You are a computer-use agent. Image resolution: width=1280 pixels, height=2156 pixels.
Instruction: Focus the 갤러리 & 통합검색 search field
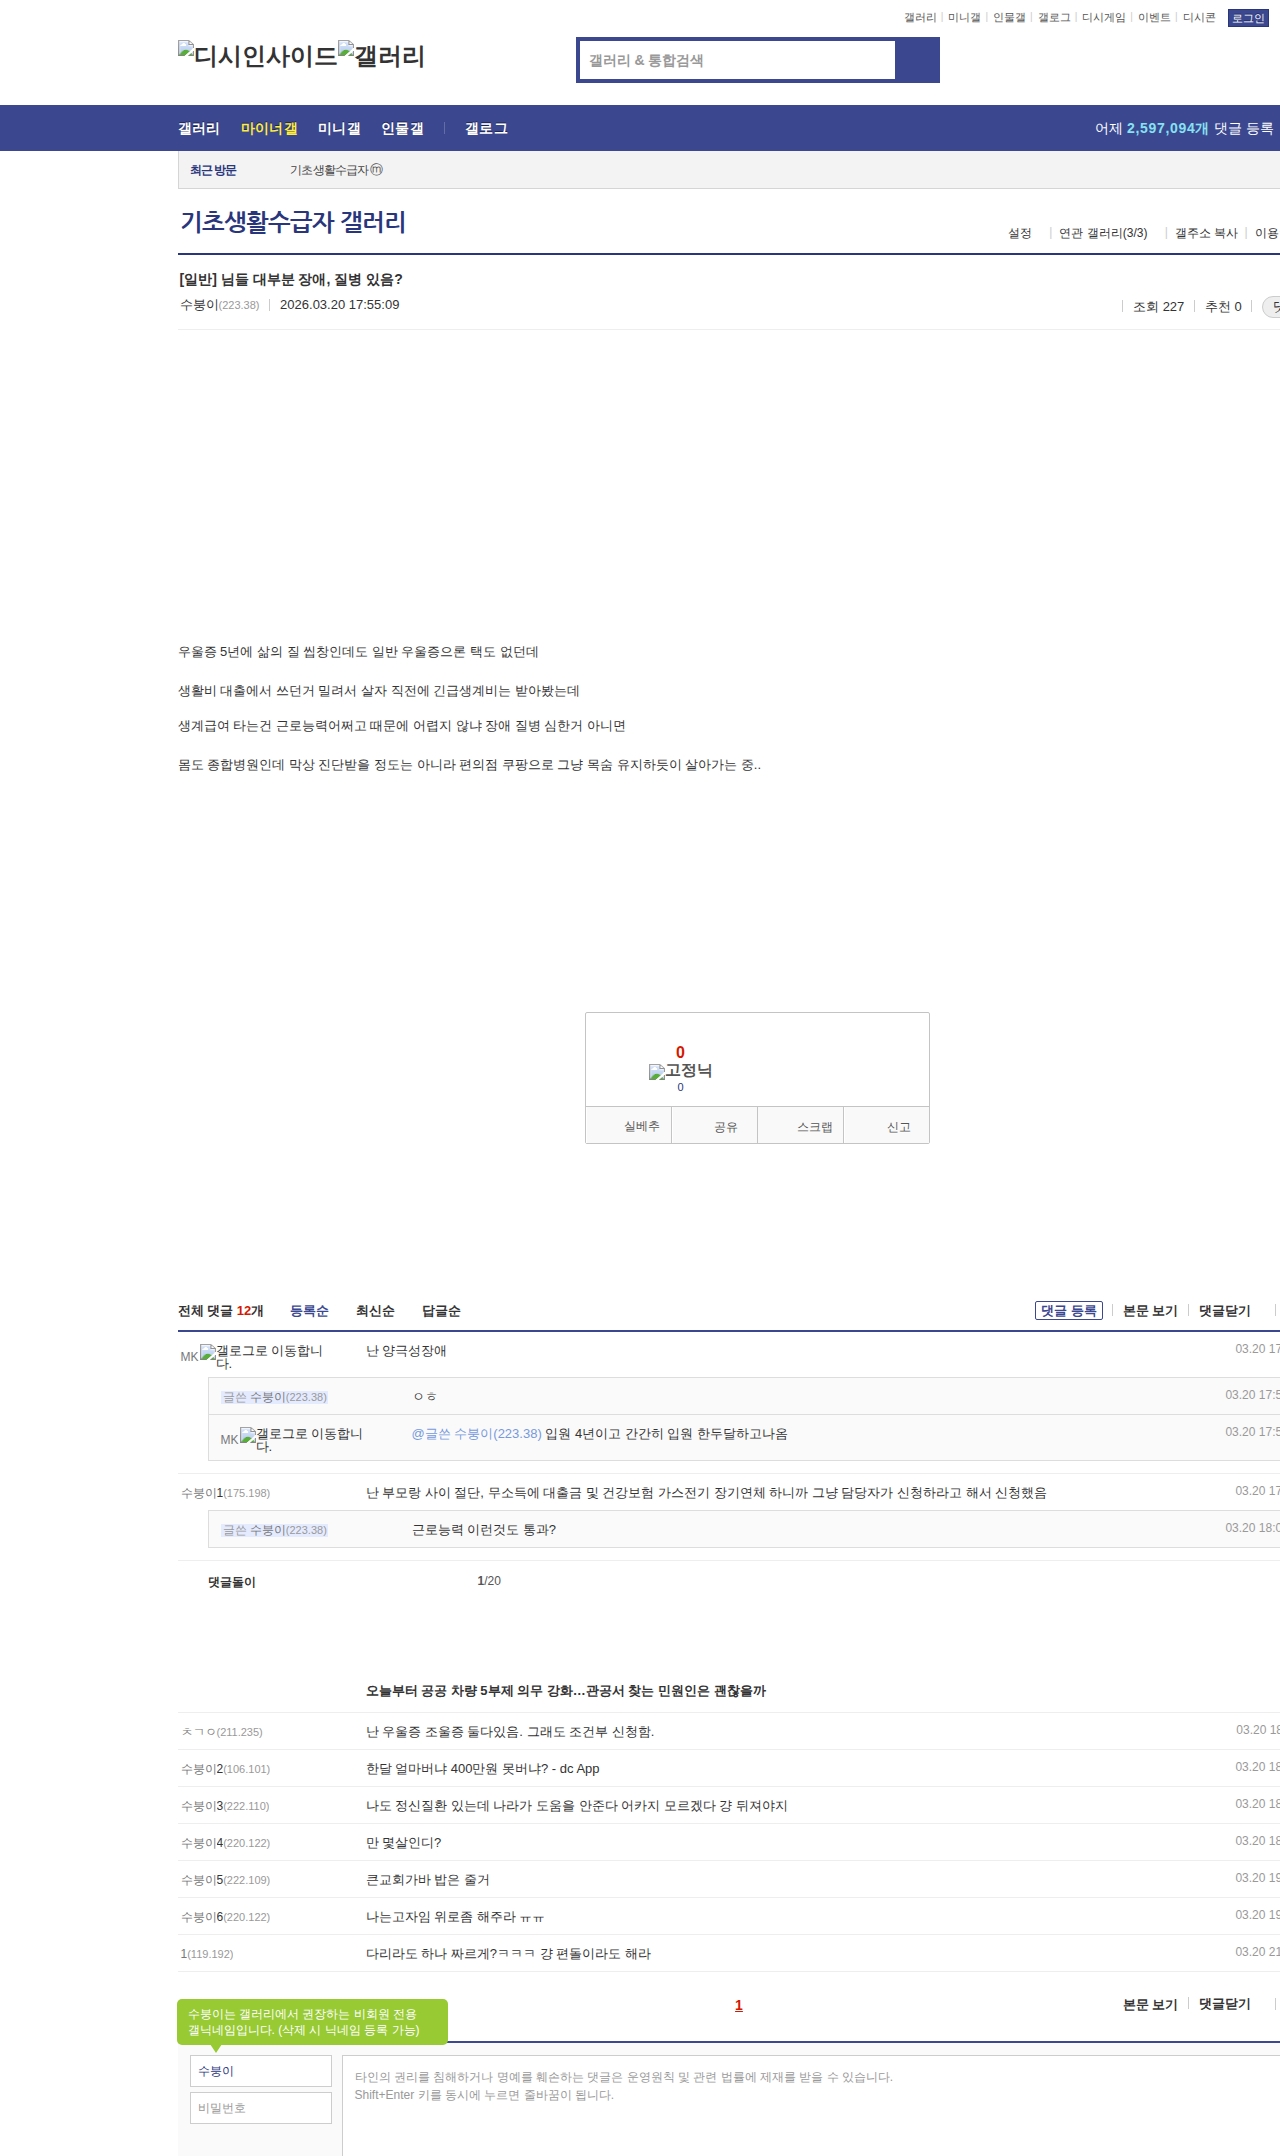(x=737, y=60)
